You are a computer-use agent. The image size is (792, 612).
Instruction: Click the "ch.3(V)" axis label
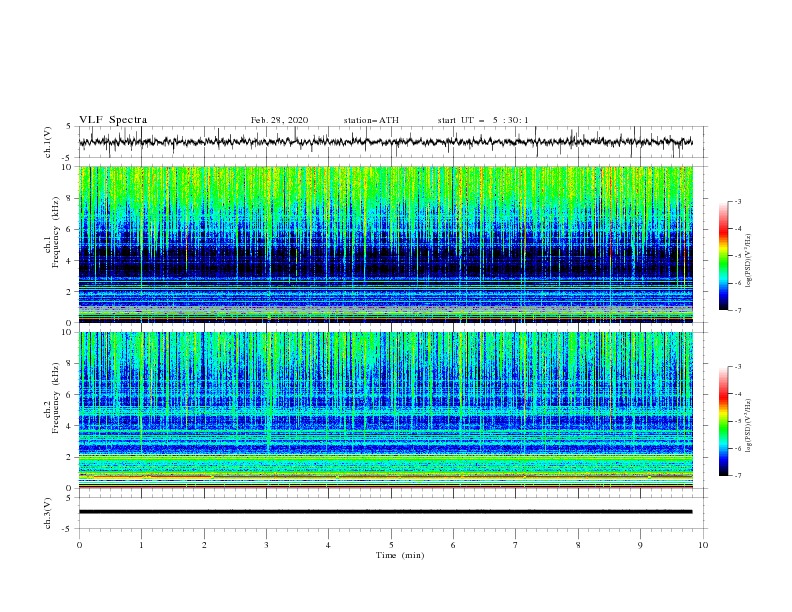pos(48,513)
